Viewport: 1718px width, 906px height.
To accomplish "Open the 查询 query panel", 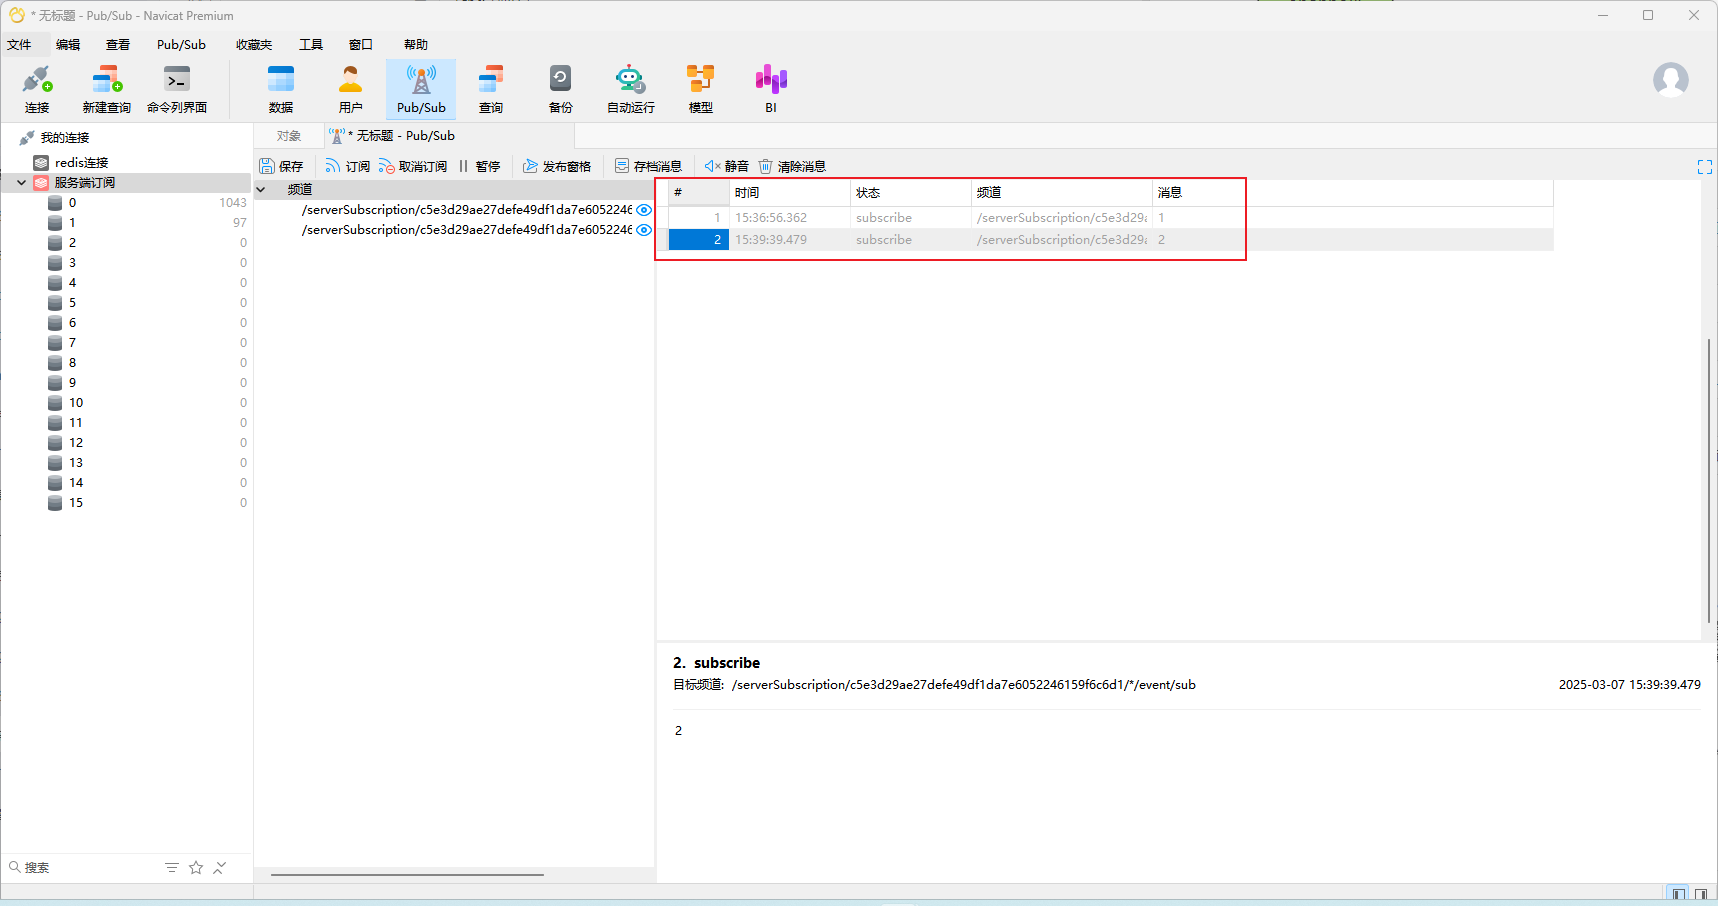I will 491,89.
